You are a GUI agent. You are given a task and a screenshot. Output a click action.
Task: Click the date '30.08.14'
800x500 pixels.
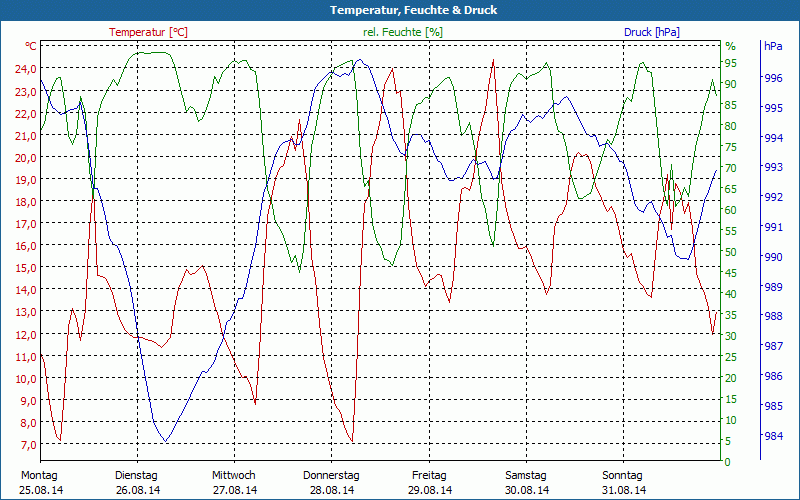point(527,490)
